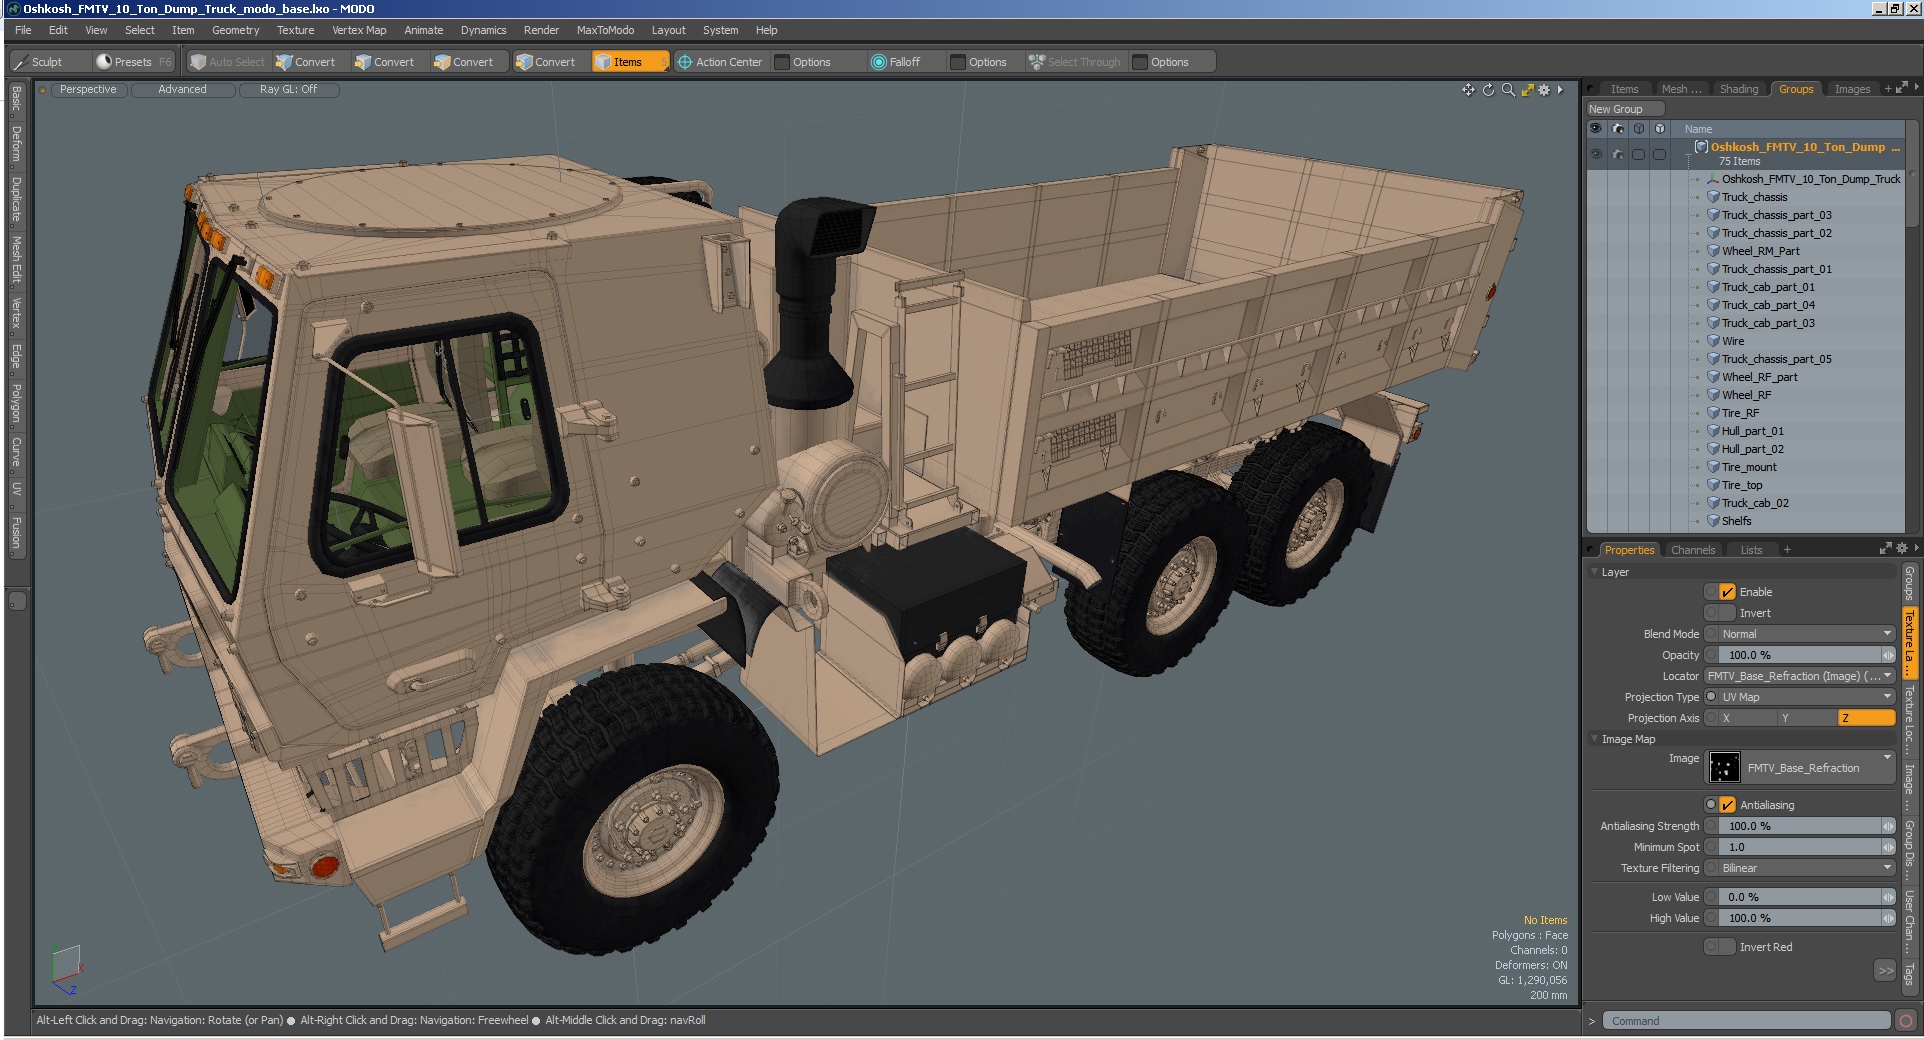
Task: Open the Locator dropdown
Action: (1800, 676)
